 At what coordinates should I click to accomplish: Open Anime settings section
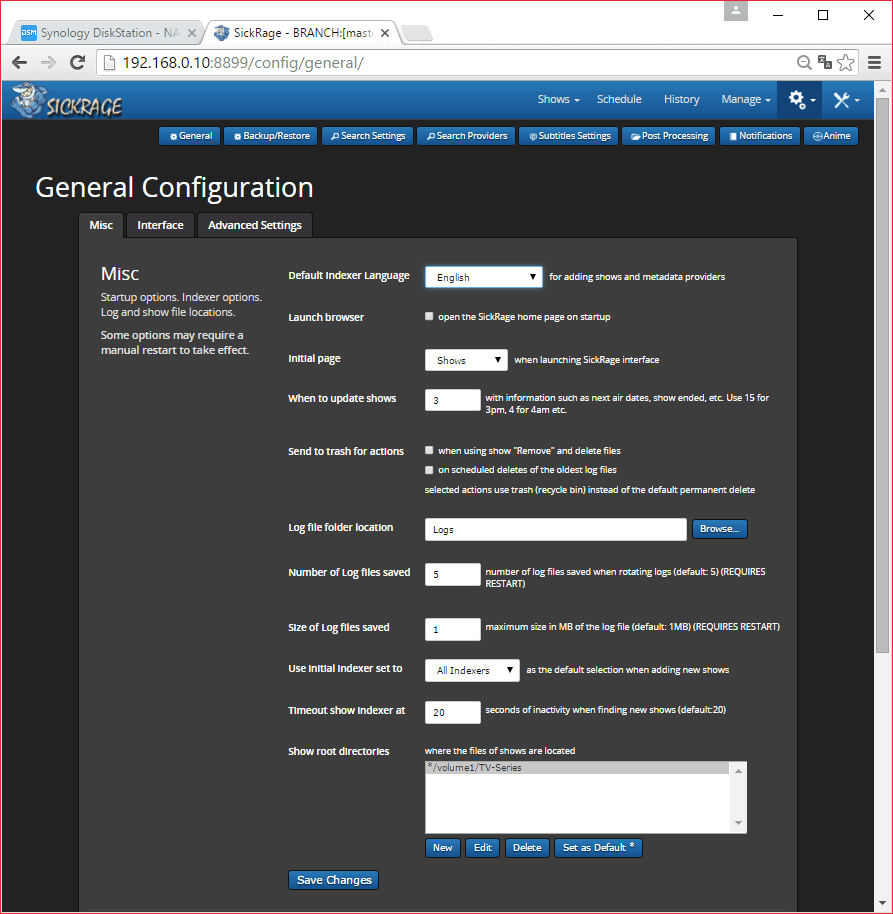click(831, 136)
